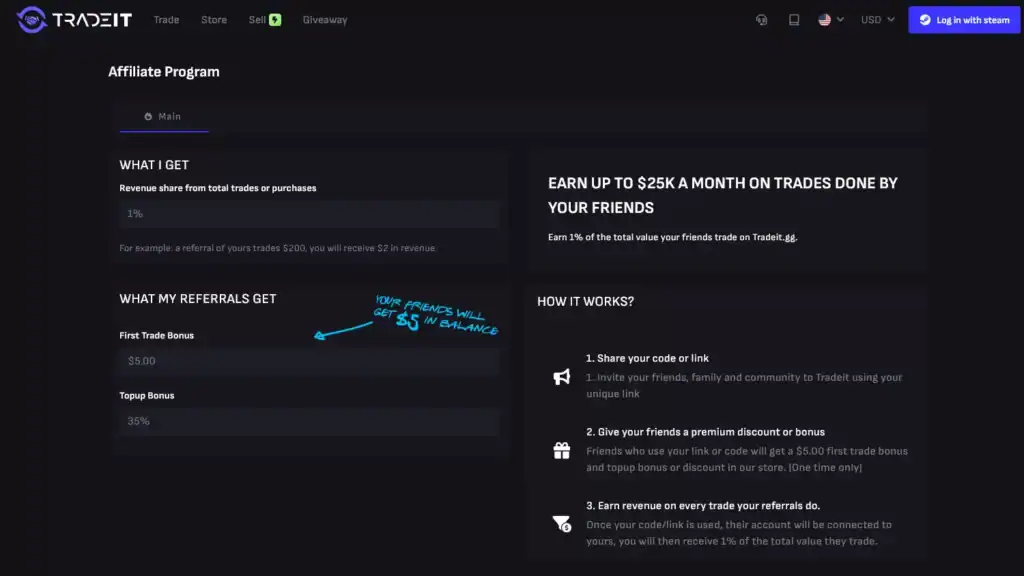1024x576 pixels.
Task: Click '3. Earn revenue on every trade' text
Action: [703, 505]
